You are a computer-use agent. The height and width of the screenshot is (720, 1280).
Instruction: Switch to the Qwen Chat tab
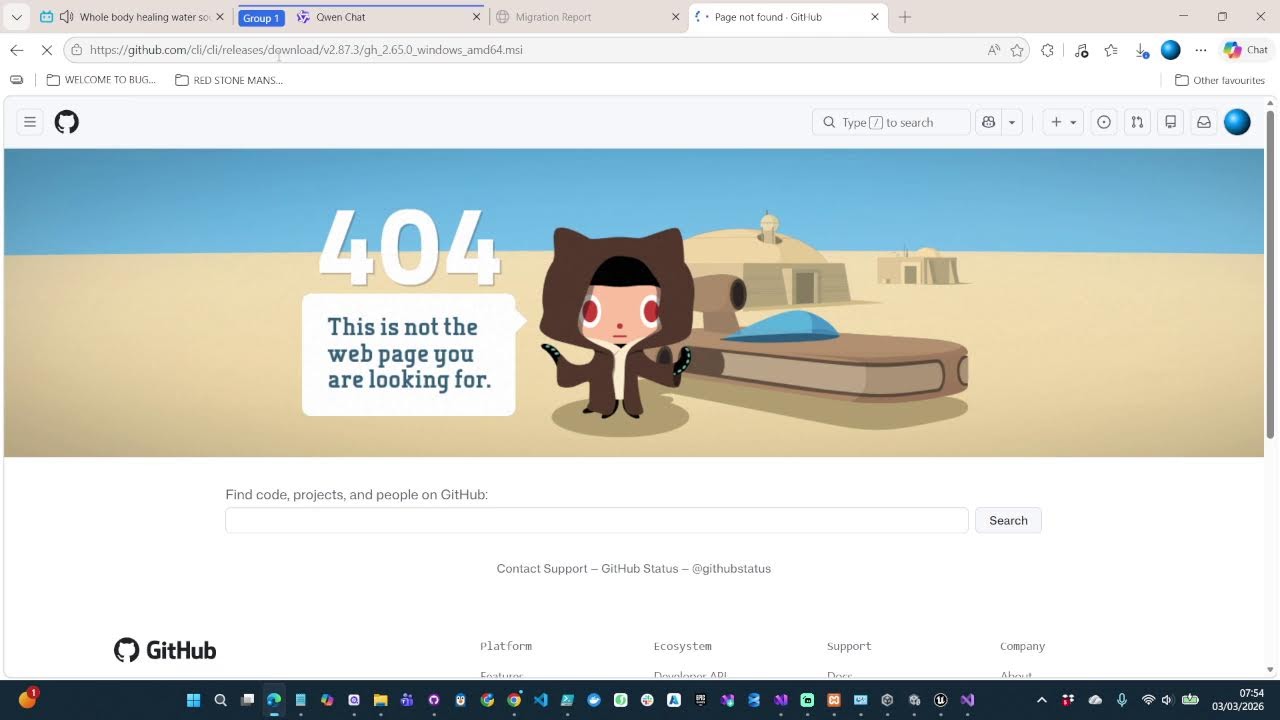click(x=388, y=17)
